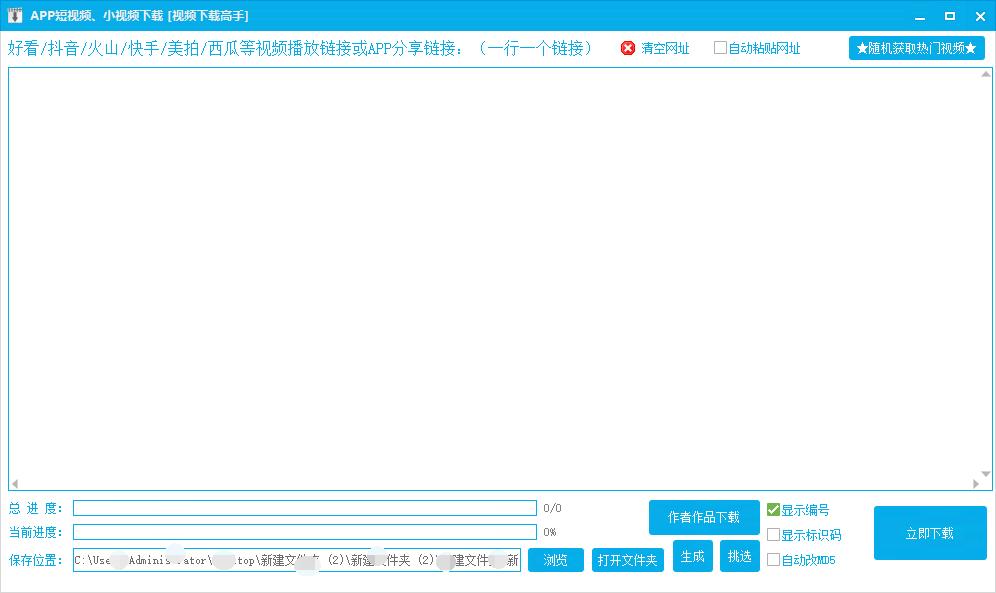This screenshot has width=996, height=593.
Task: Click the star icon on the hot videos button
Action: click(x=861, y=47)
